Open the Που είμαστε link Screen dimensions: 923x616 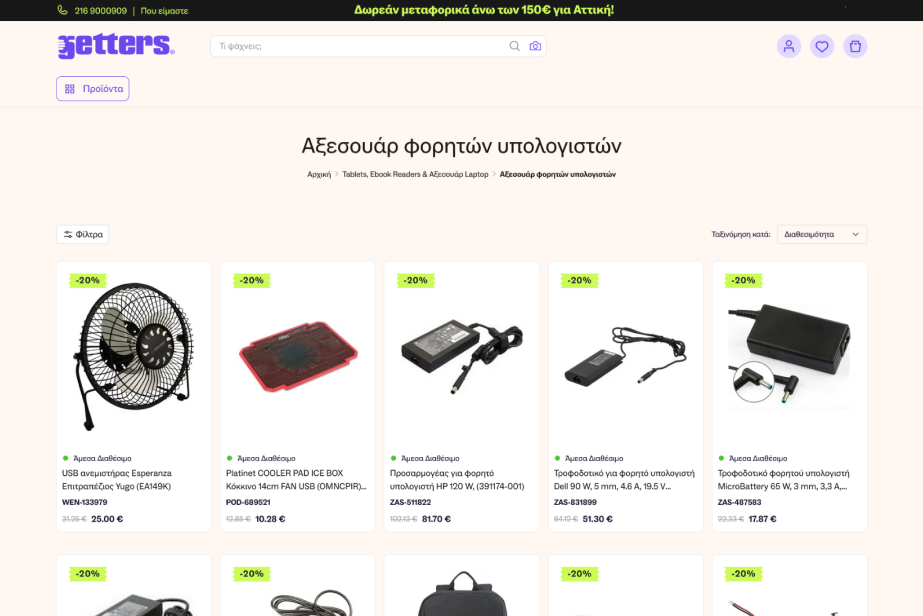pyautogui.click(x=164, y=11)
